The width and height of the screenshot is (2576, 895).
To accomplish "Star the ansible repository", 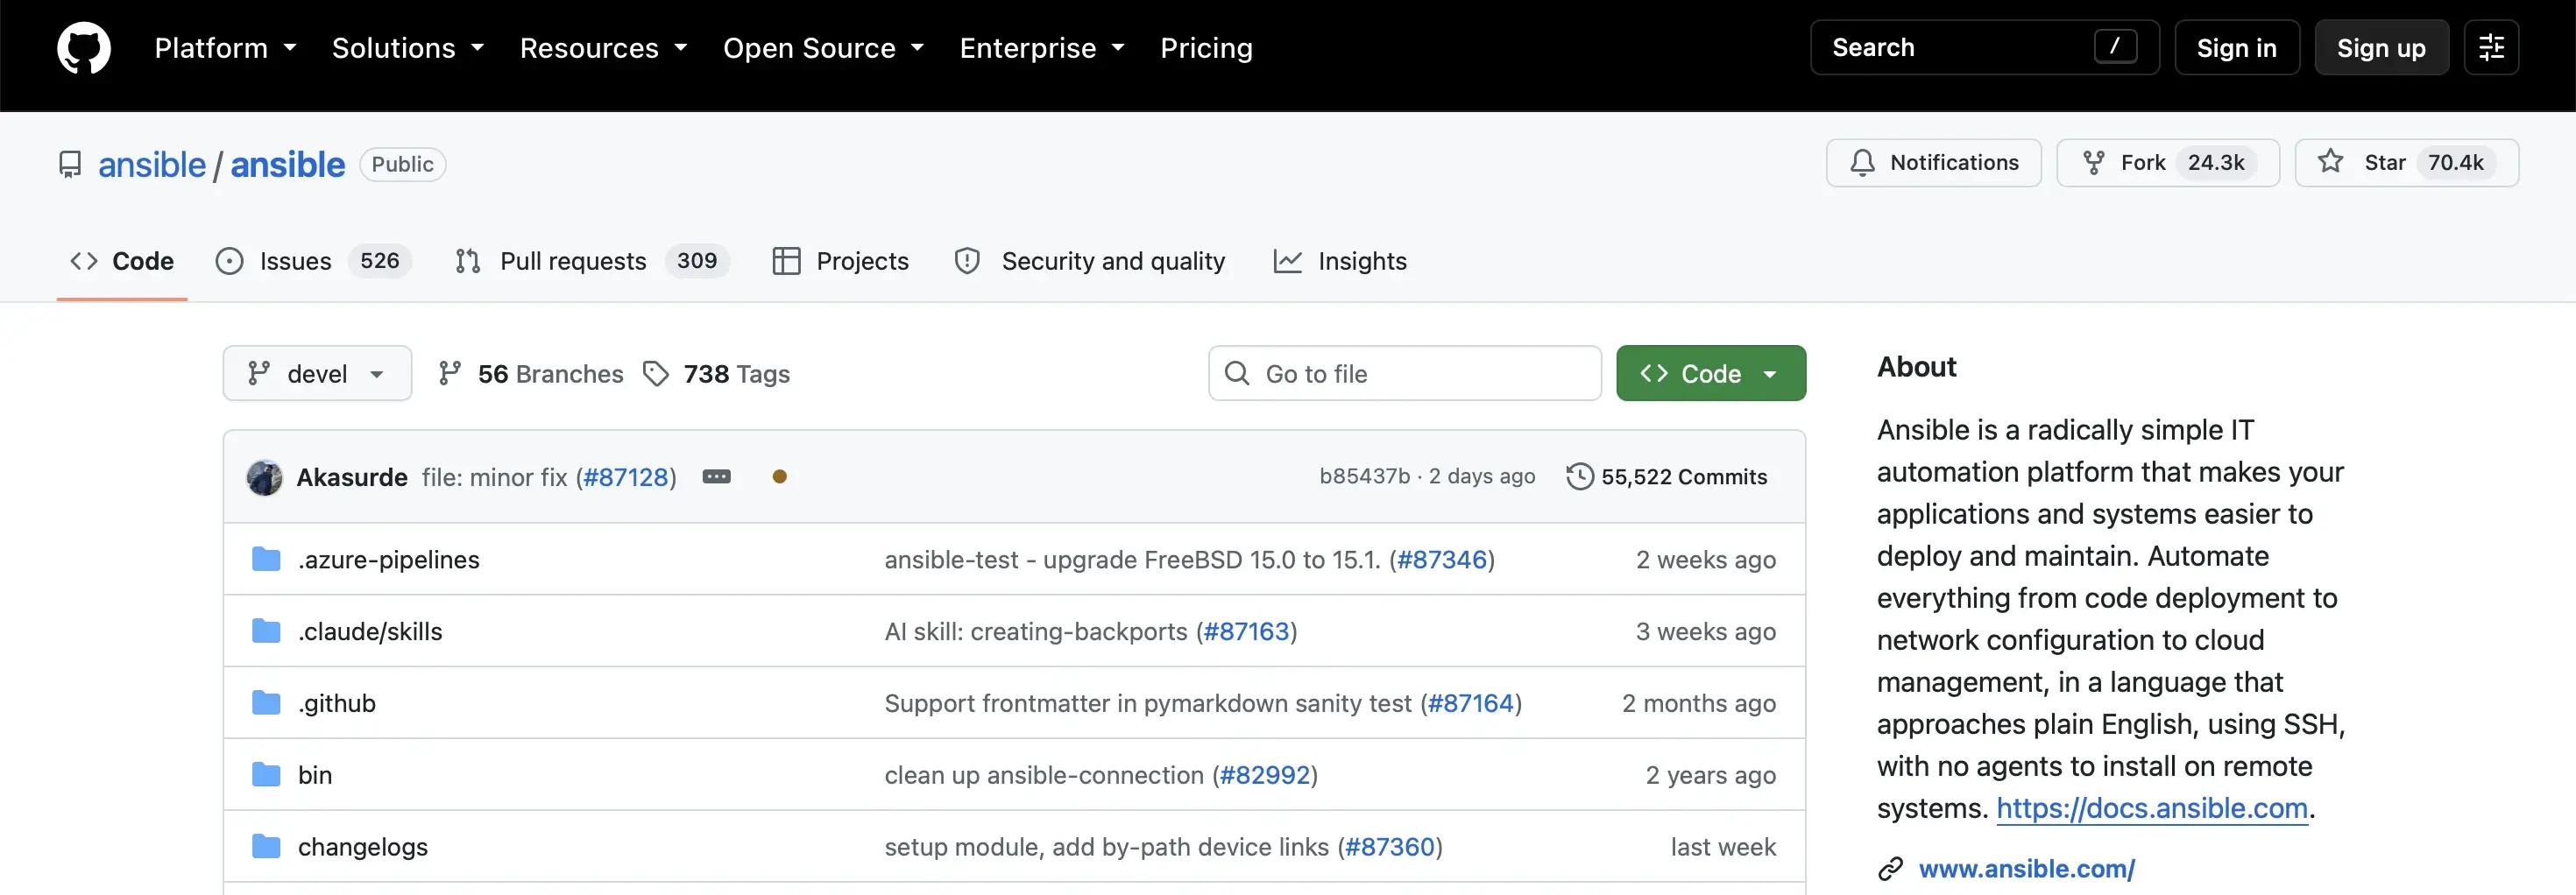I will tap(2406, 163).
